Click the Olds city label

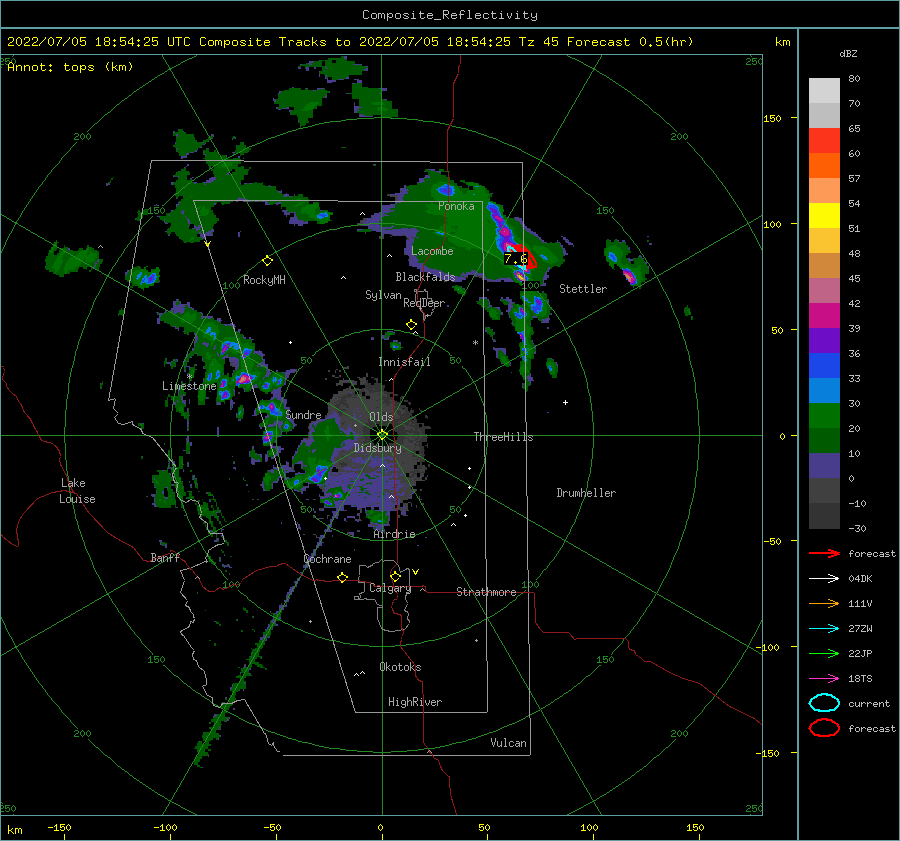(381, 417)
